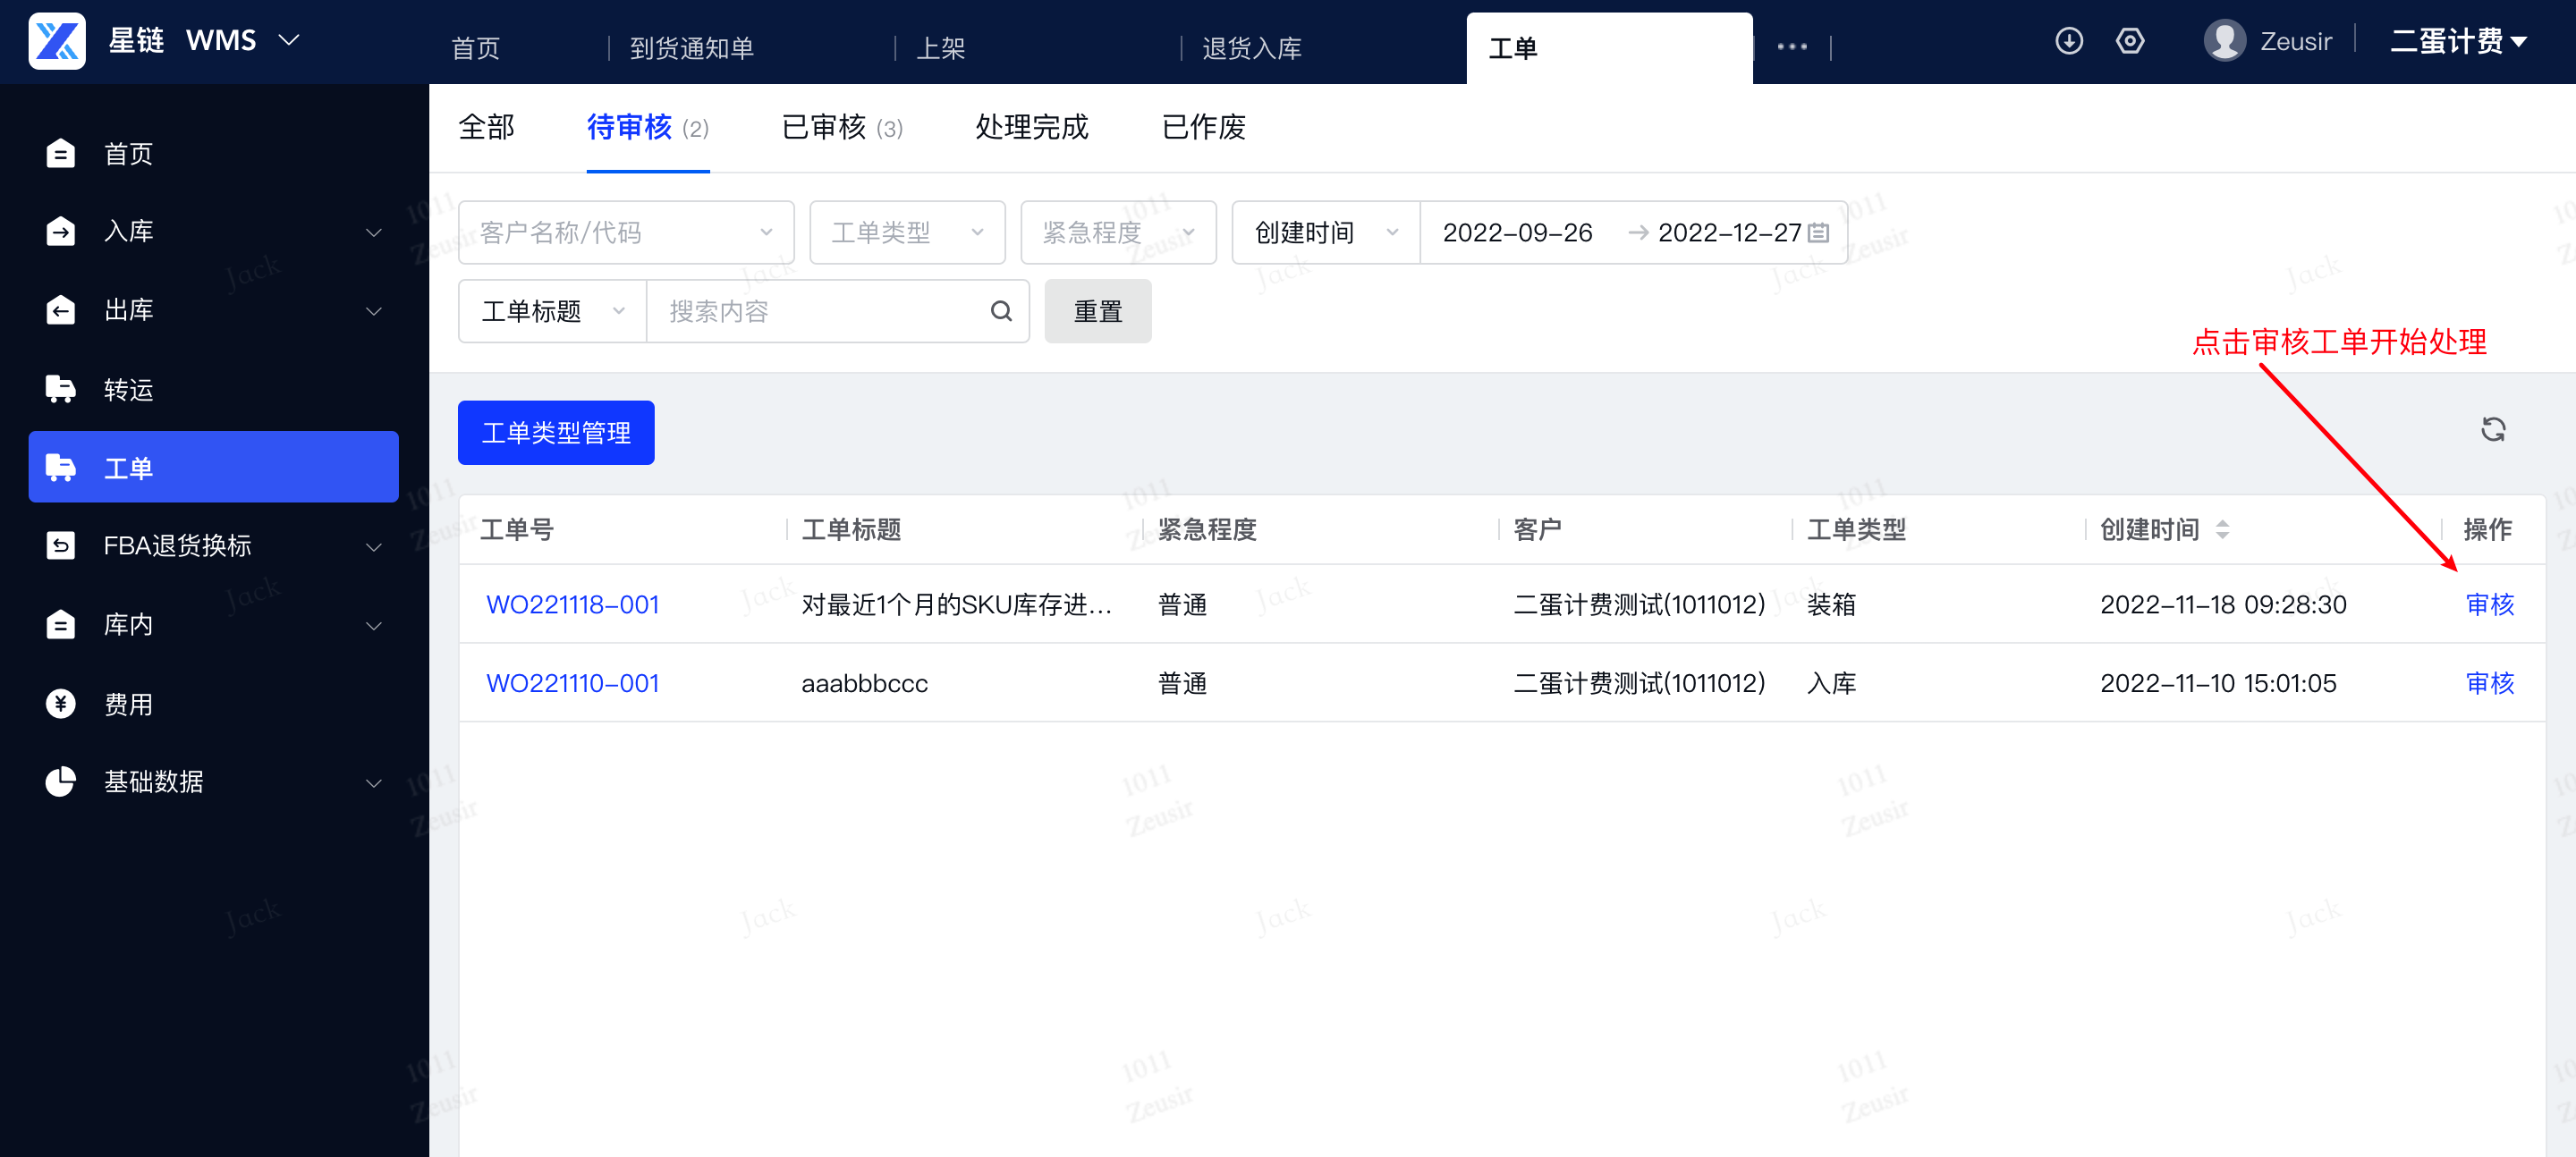Open the 客户名称/代码 dropdown
This screenshot has height=1157, width=2576.
point(626,233)
